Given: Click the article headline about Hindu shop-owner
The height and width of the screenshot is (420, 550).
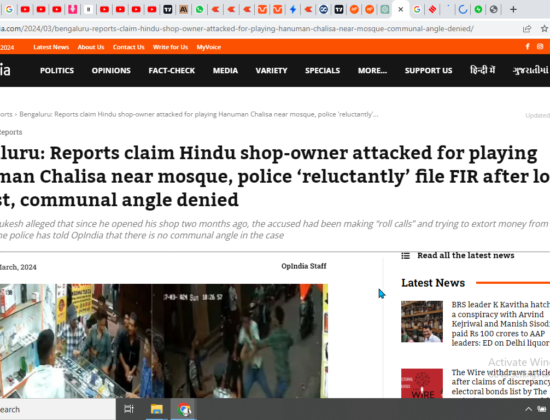Looking at the screenshot, I should [275, 176].
